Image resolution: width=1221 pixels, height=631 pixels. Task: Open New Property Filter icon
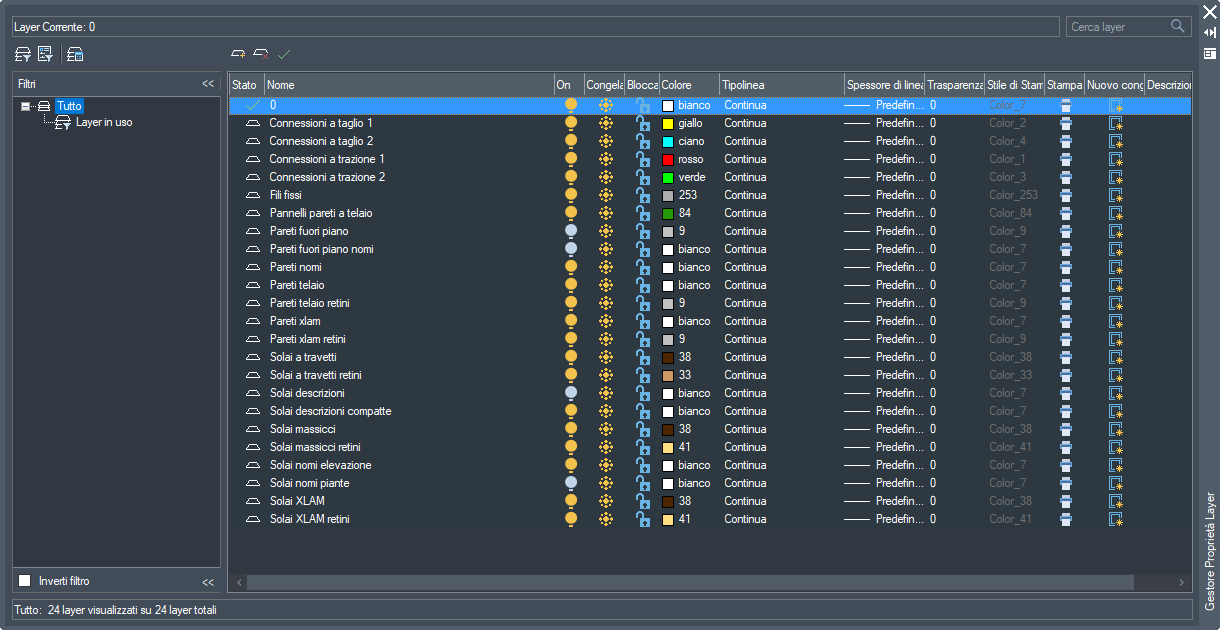click(23, 54)
